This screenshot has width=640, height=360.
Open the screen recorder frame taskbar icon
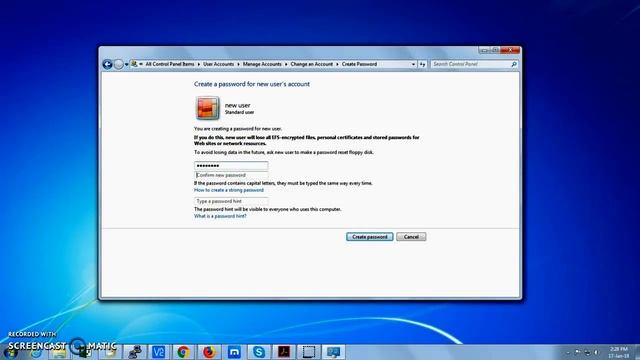click(x=309, y=352)
